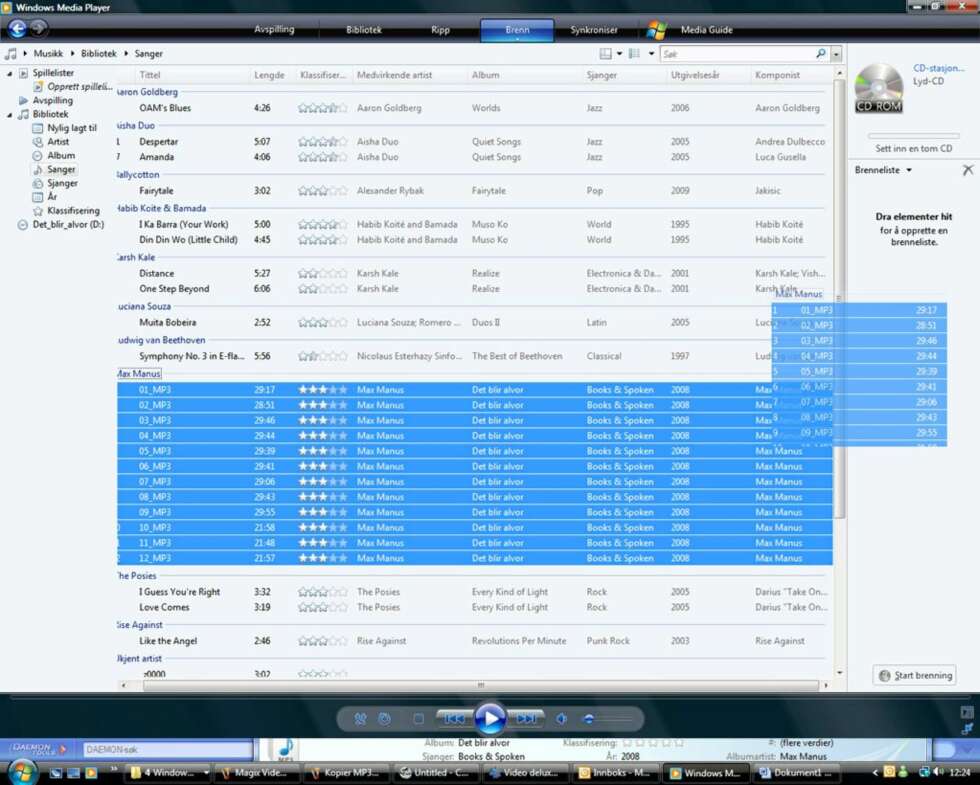Open the search options dropdown arrow
Screen dimensions: 980x785
[x=836, y=54]
